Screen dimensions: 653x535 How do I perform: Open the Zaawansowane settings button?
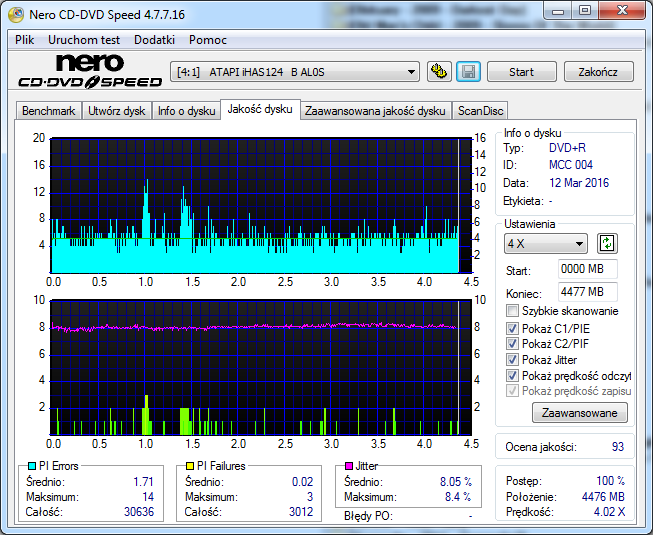[579, 413]
